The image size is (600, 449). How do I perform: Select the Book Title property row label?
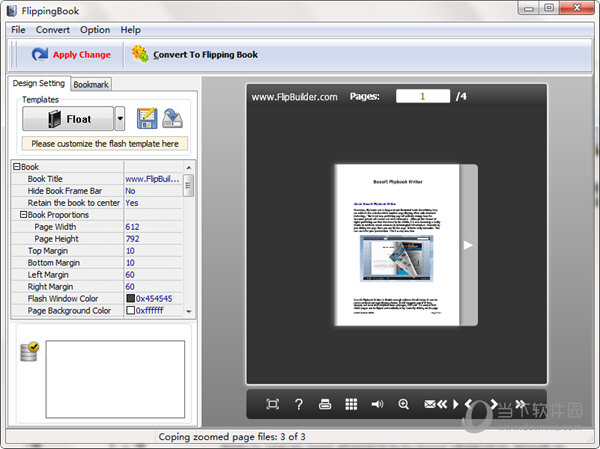(45, 179)
